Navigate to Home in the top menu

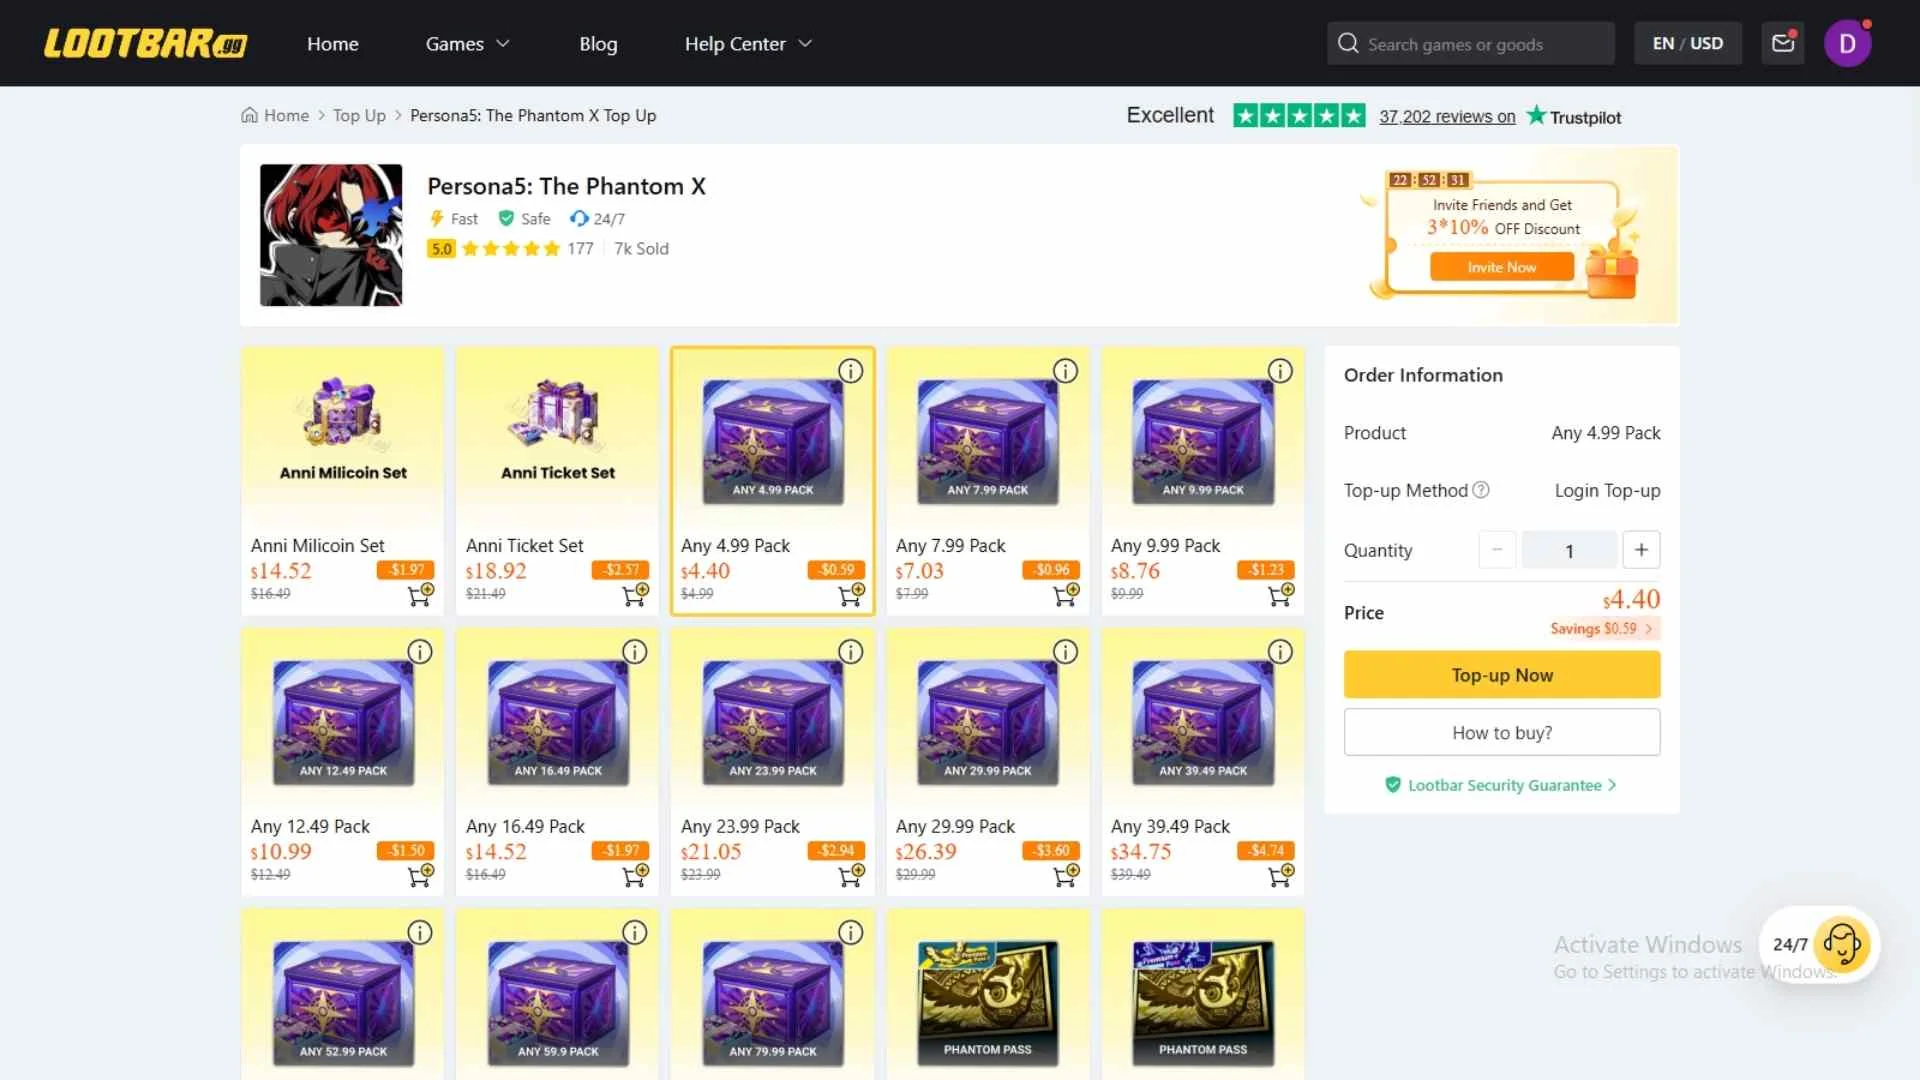[332, 44]
